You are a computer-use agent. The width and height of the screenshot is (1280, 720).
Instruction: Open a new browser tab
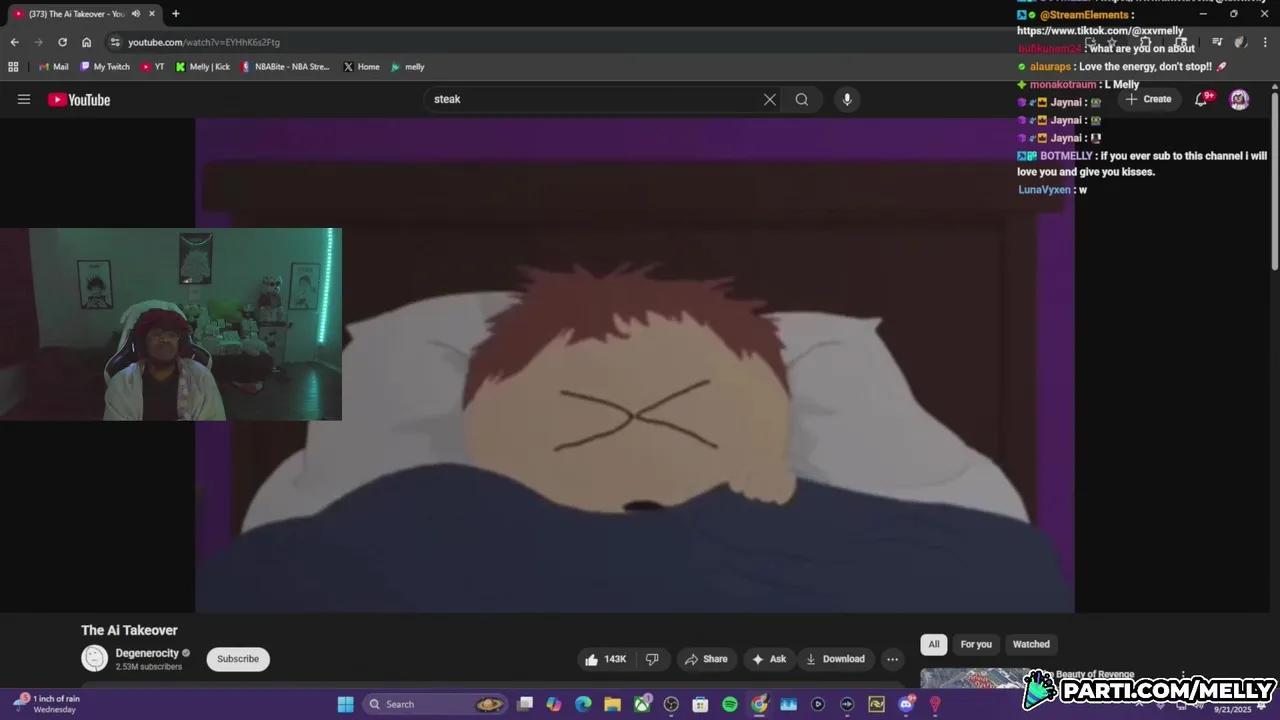[x=176, y=14]
